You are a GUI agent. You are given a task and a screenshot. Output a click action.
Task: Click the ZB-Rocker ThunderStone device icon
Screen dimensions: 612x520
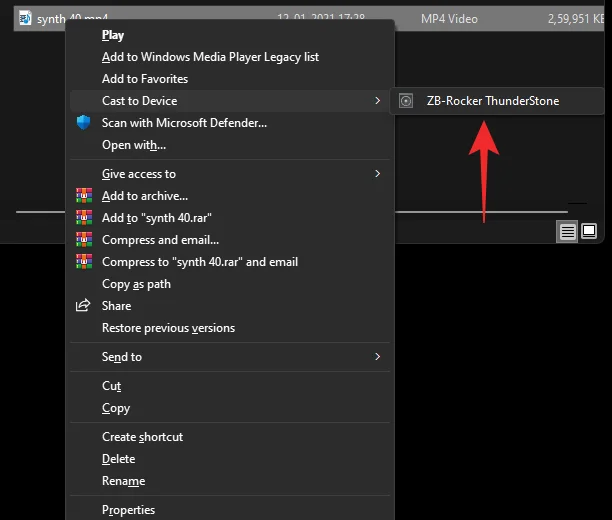(x=406, y=101)
